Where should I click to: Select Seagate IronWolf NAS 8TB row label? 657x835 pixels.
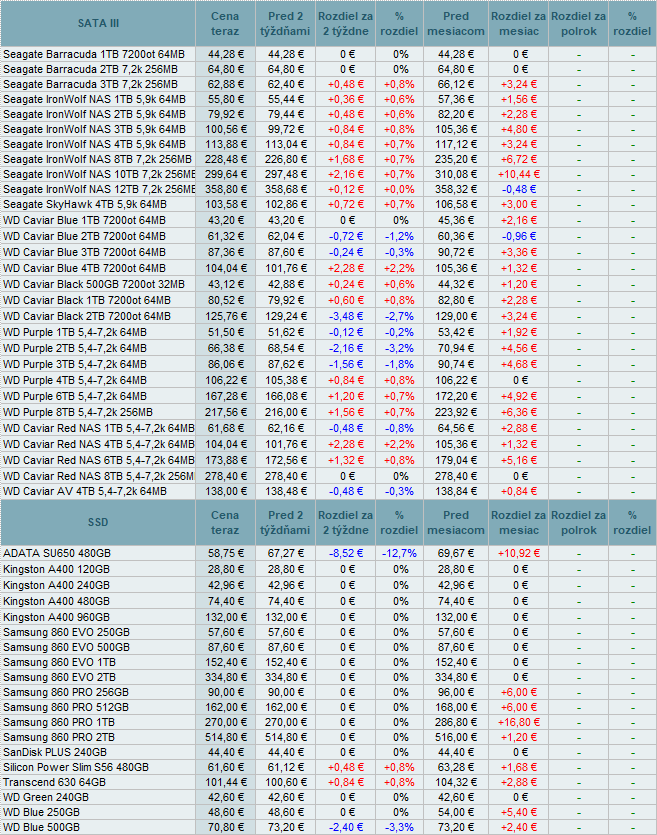tap(97, 159)
